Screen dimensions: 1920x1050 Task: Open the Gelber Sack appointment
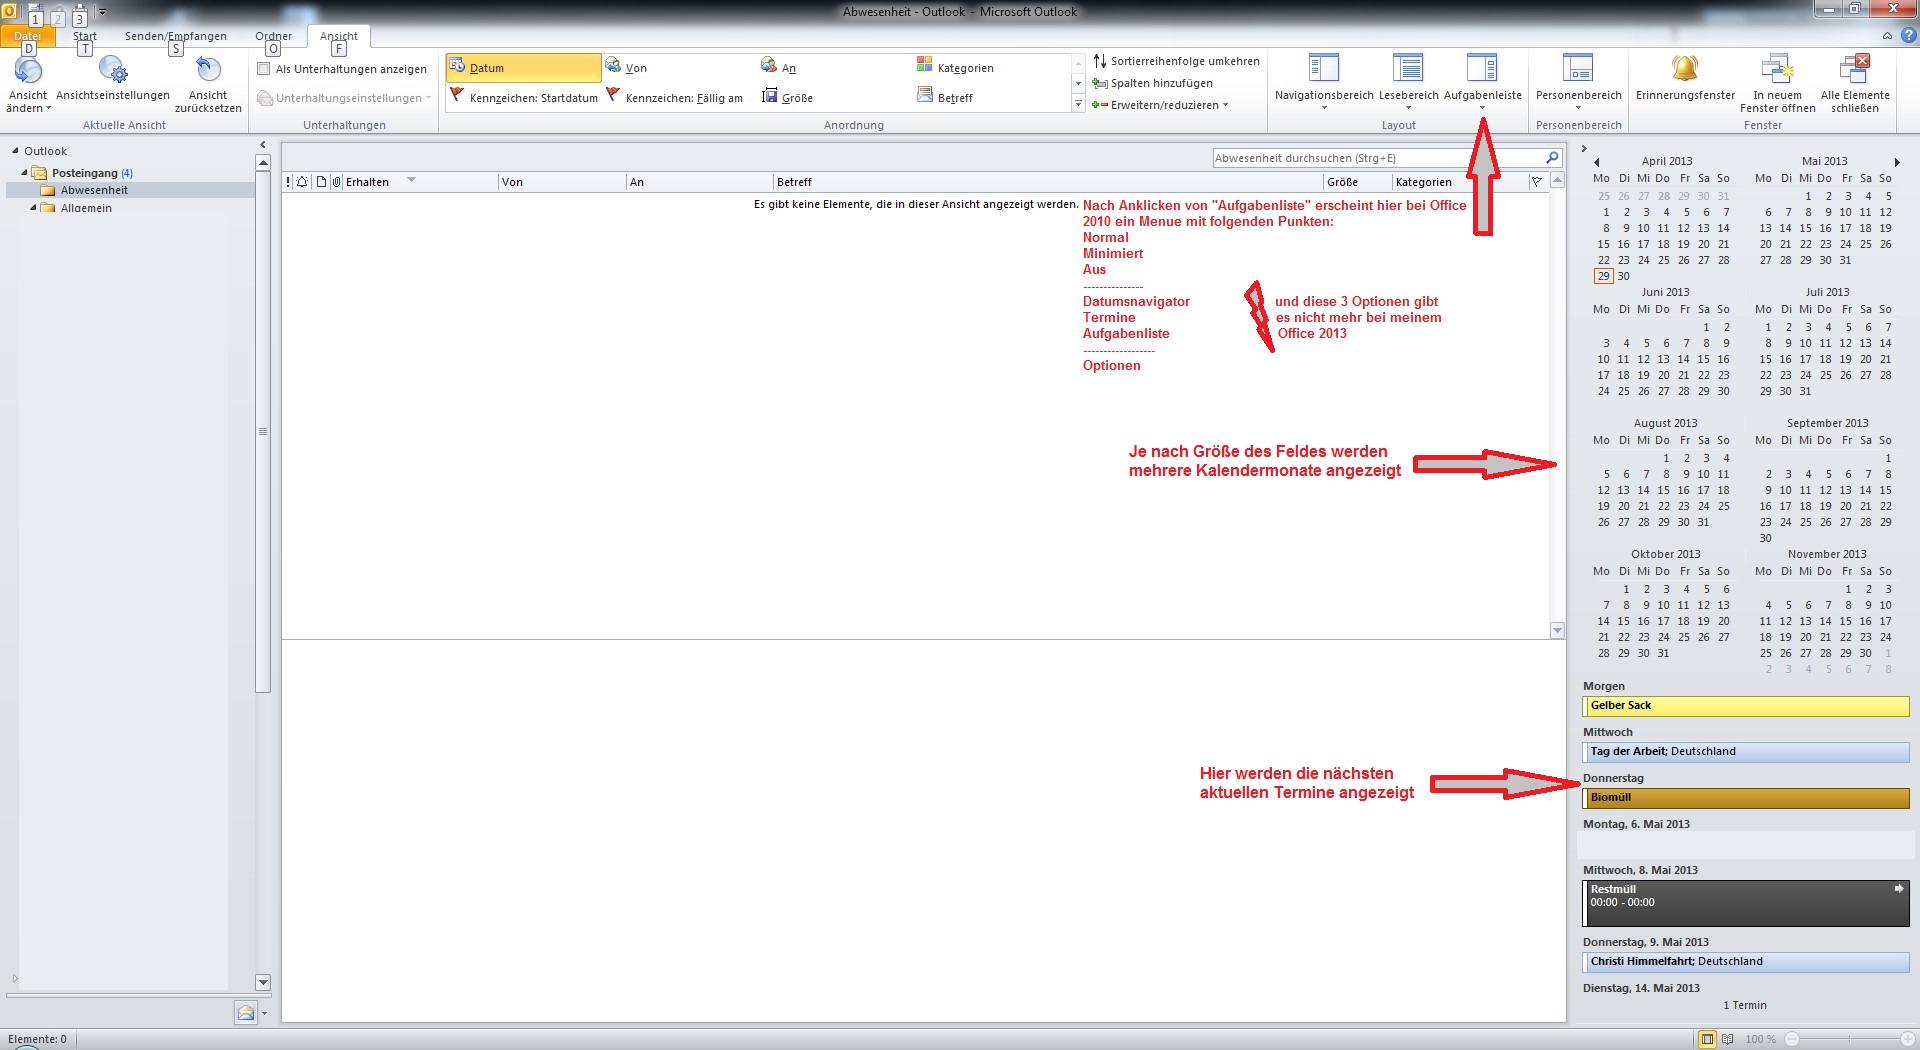coord(1746,706)
